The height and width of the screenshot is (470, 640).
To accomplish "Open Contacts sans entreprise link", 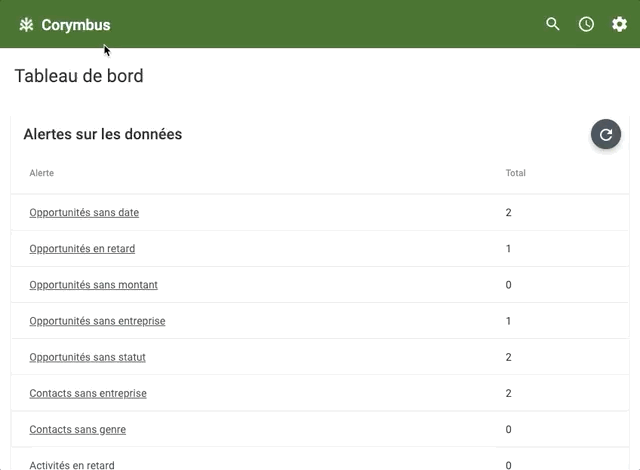I will pos(88,393).
